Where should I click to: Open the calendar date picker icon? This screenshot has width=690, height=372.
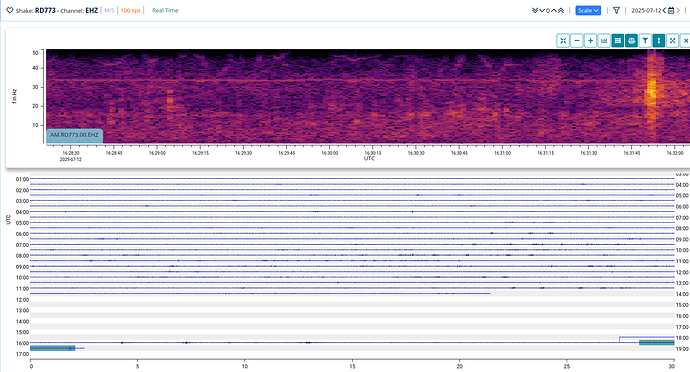click(671, 10)
